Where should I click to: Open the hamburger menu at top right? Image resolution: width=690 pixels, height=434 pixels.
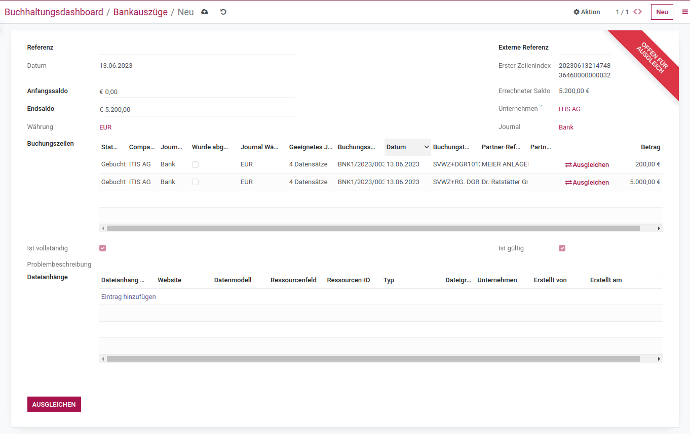click(x=684, y=12)
